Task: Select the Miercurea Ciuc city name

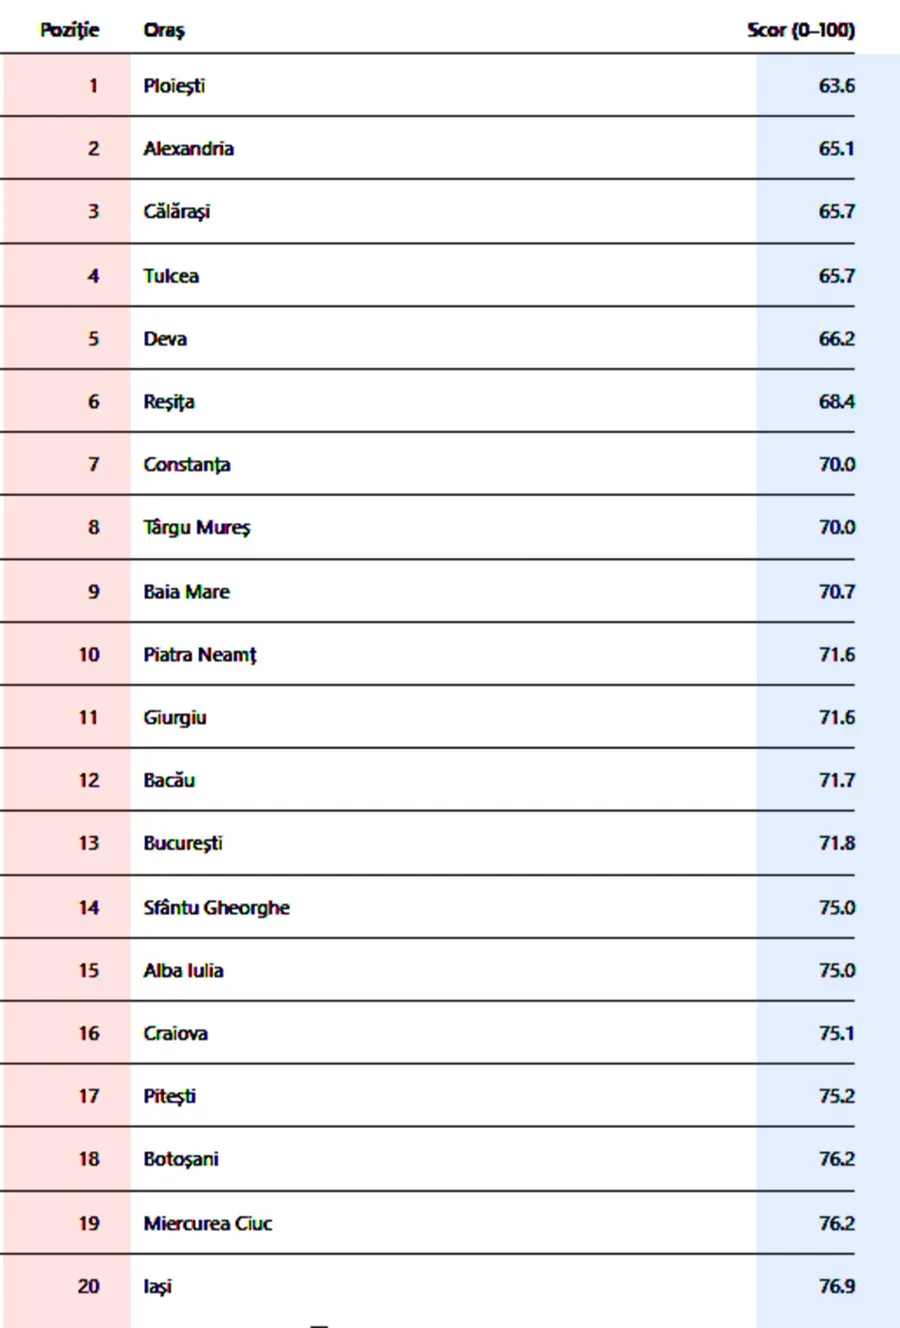Action: [208, 1224]
